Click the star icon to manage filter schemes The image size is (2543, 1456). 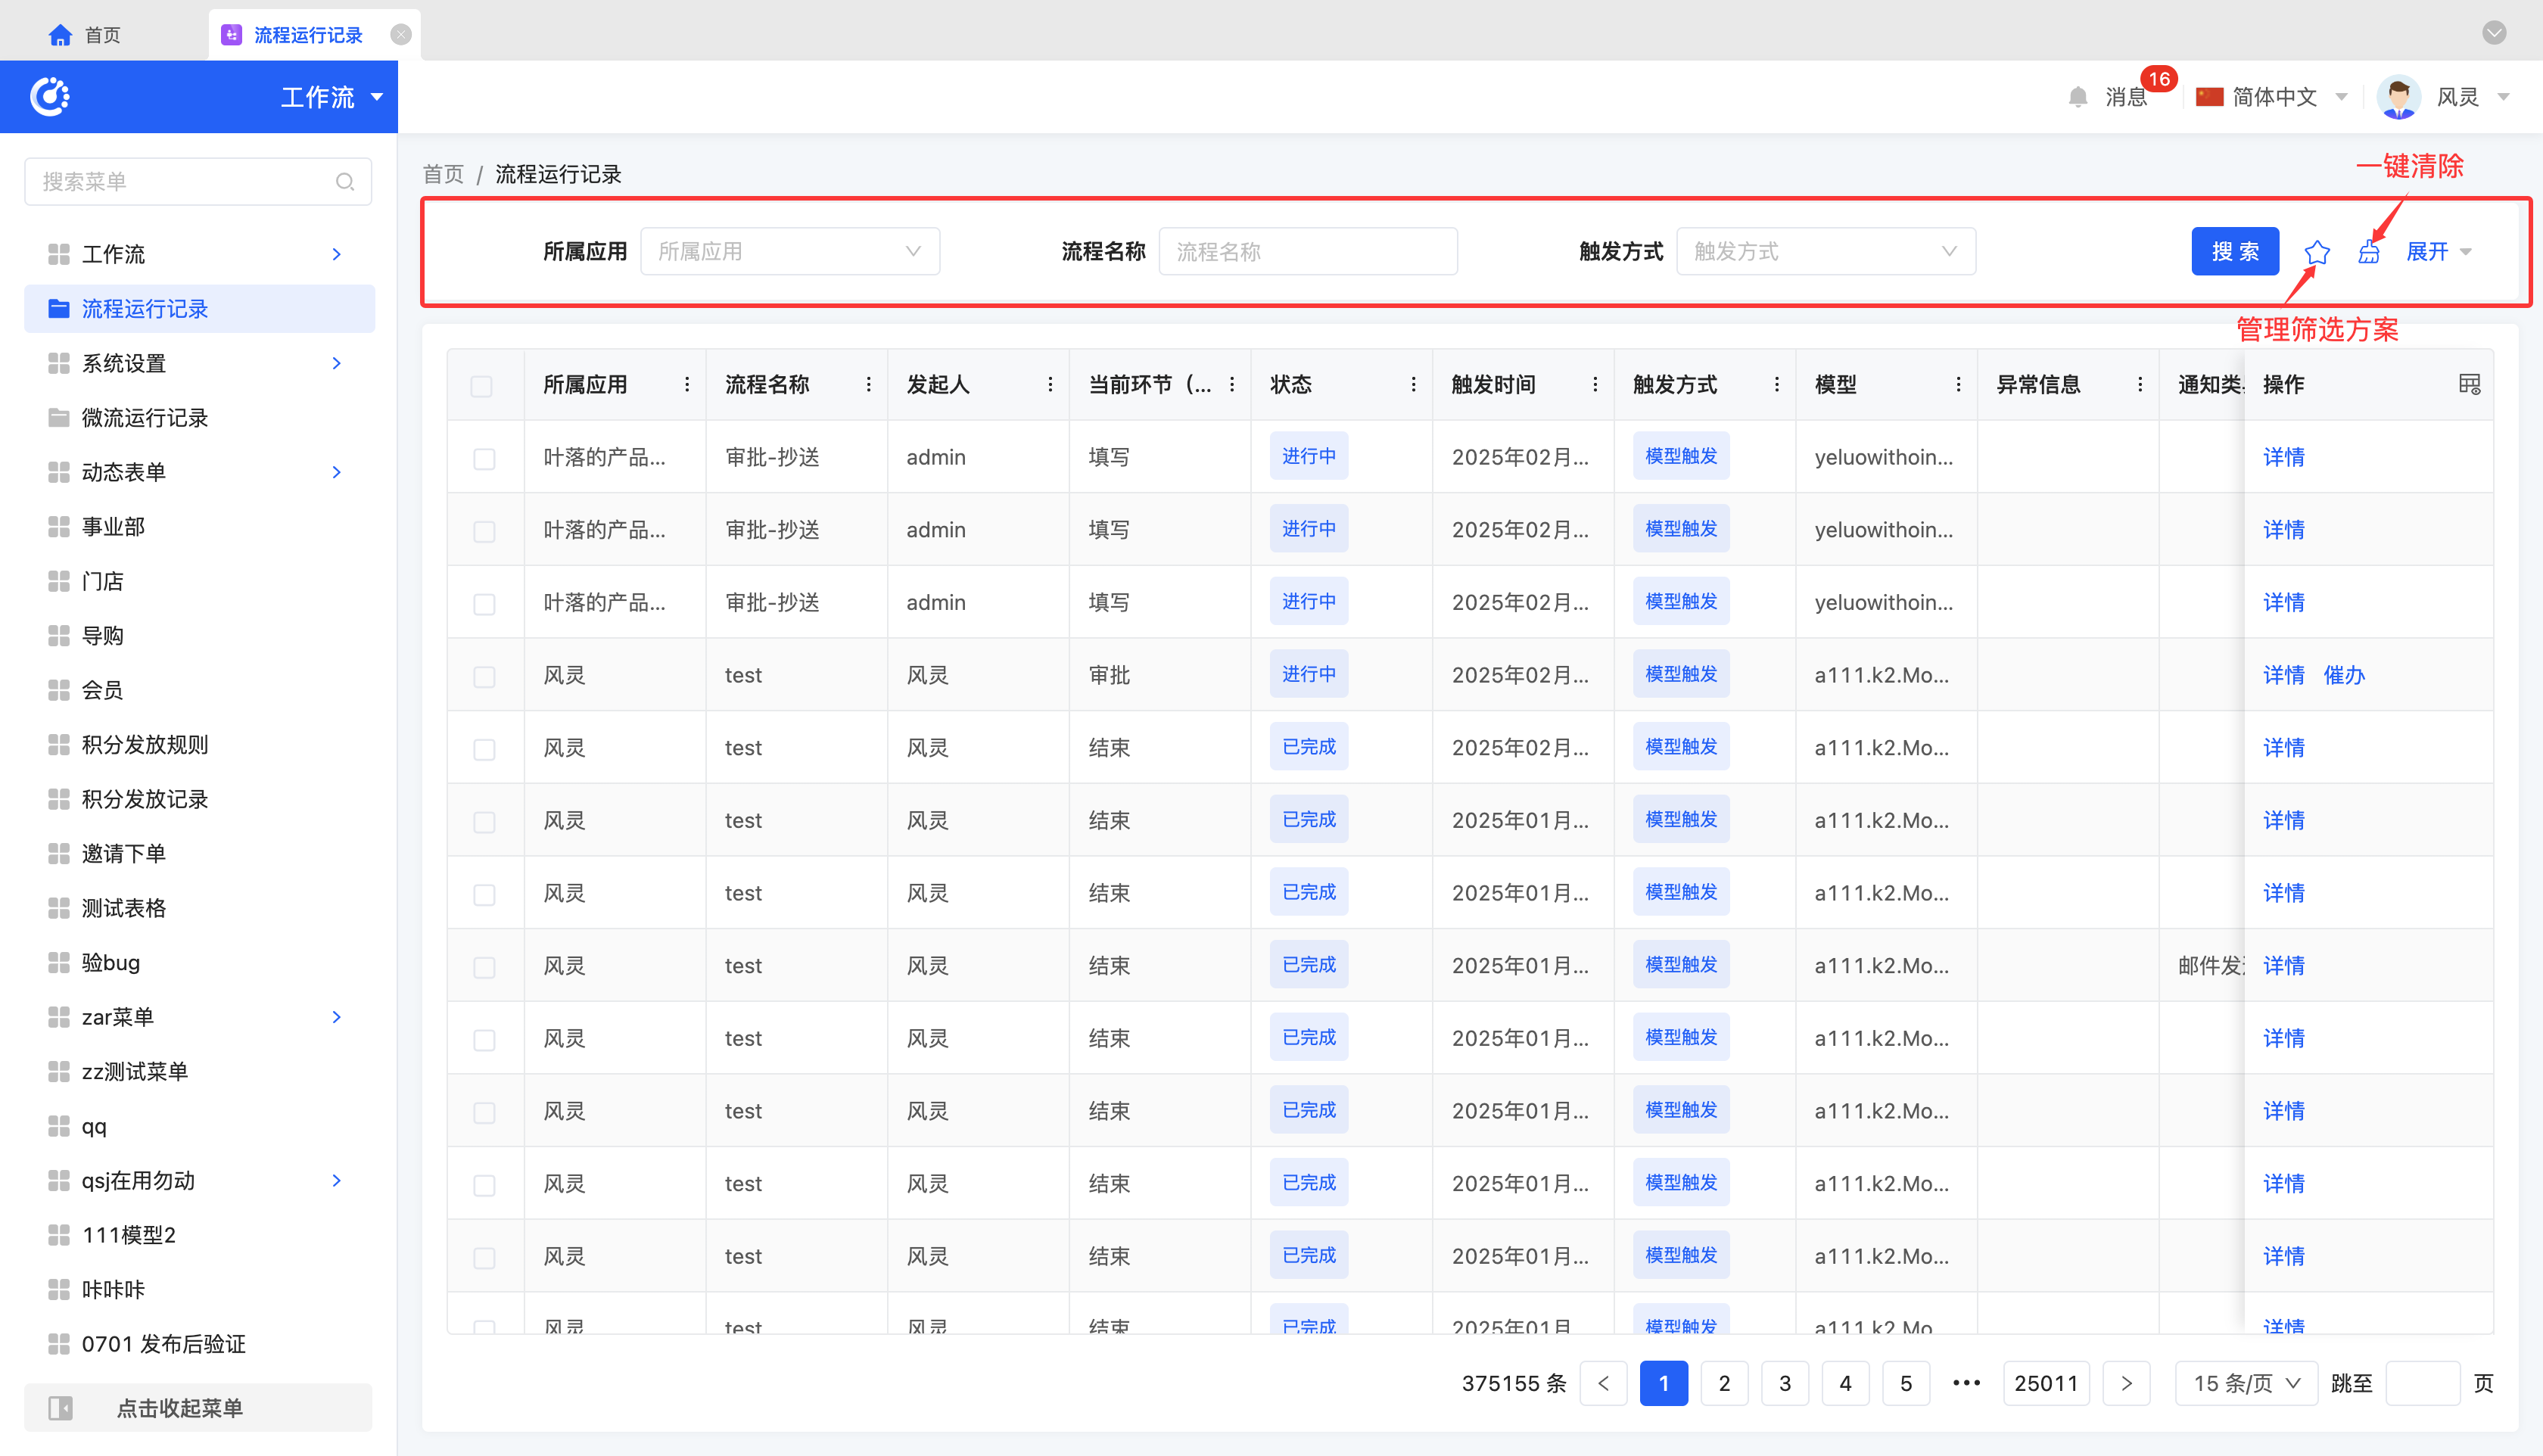[x=2316, y=252]
